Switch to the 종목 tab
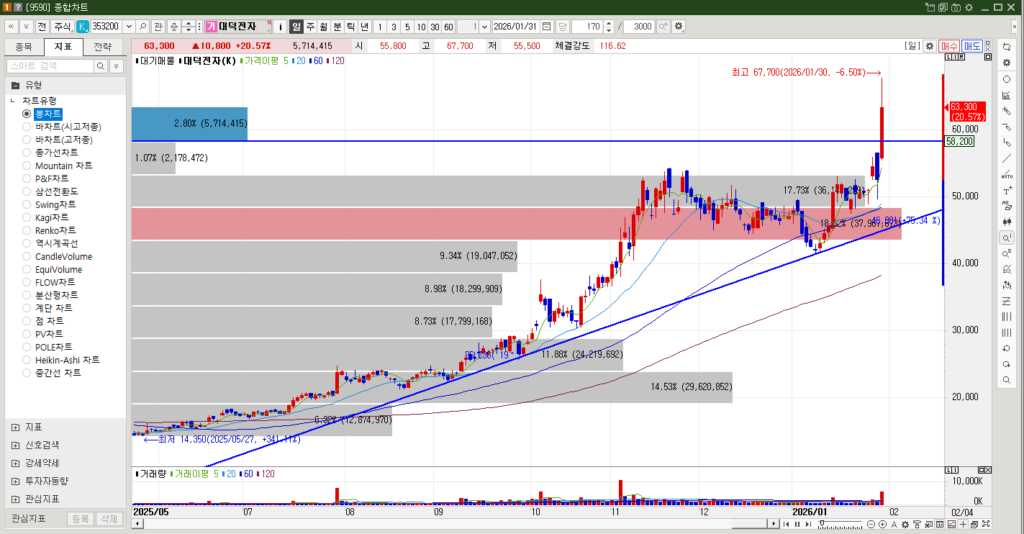 pos(24,46)
